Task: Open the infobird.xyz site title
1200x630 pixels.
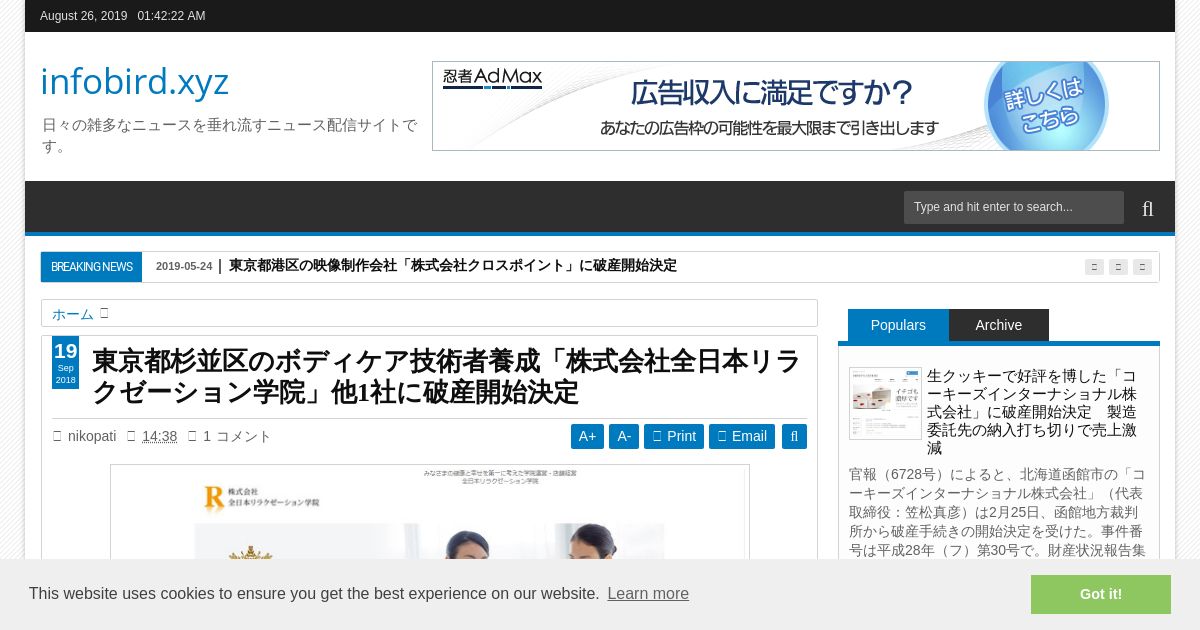Action: click(135, 82)
